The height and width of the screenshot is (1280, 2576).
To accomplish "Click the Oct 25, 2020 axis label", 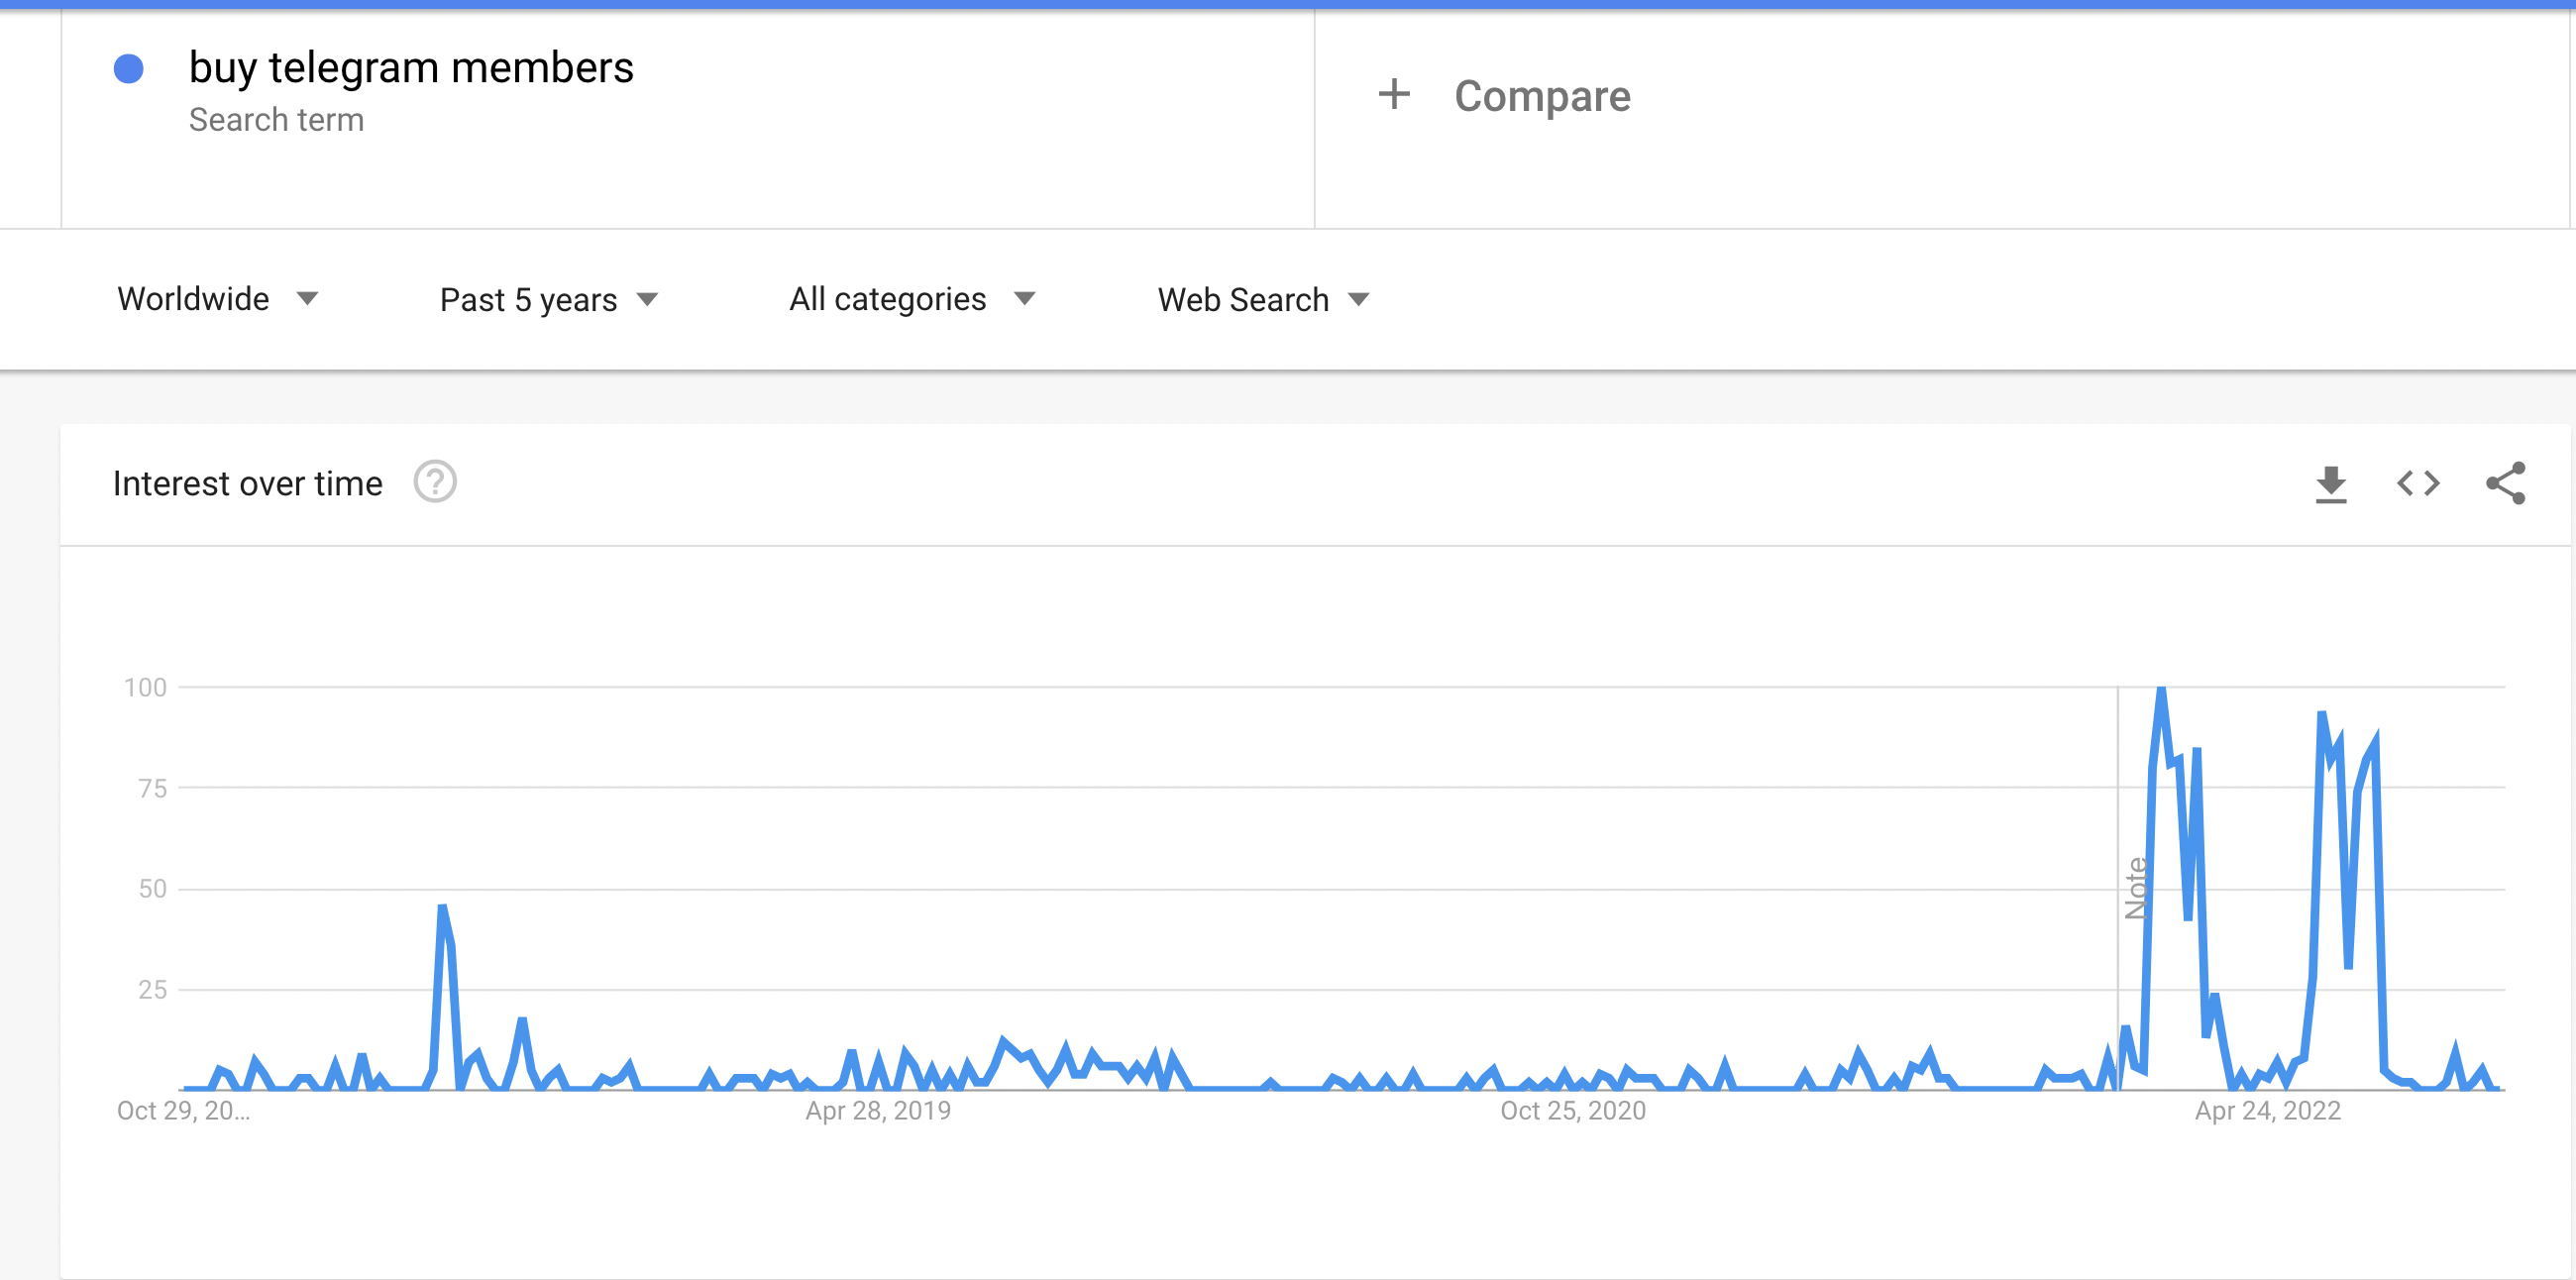I will click(x=1572, y=1111).
